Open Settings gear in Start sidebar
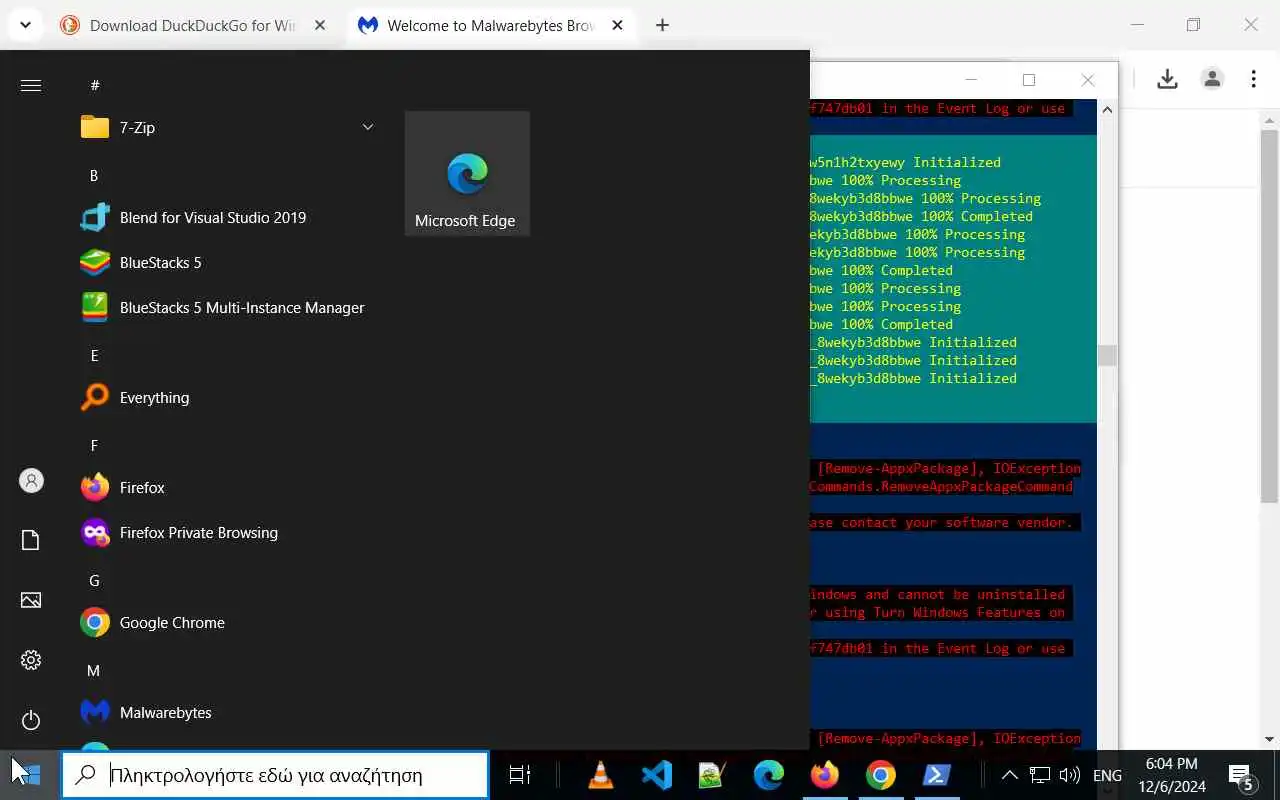Screen dimensions: 1280x800 [x=31, y=660]
